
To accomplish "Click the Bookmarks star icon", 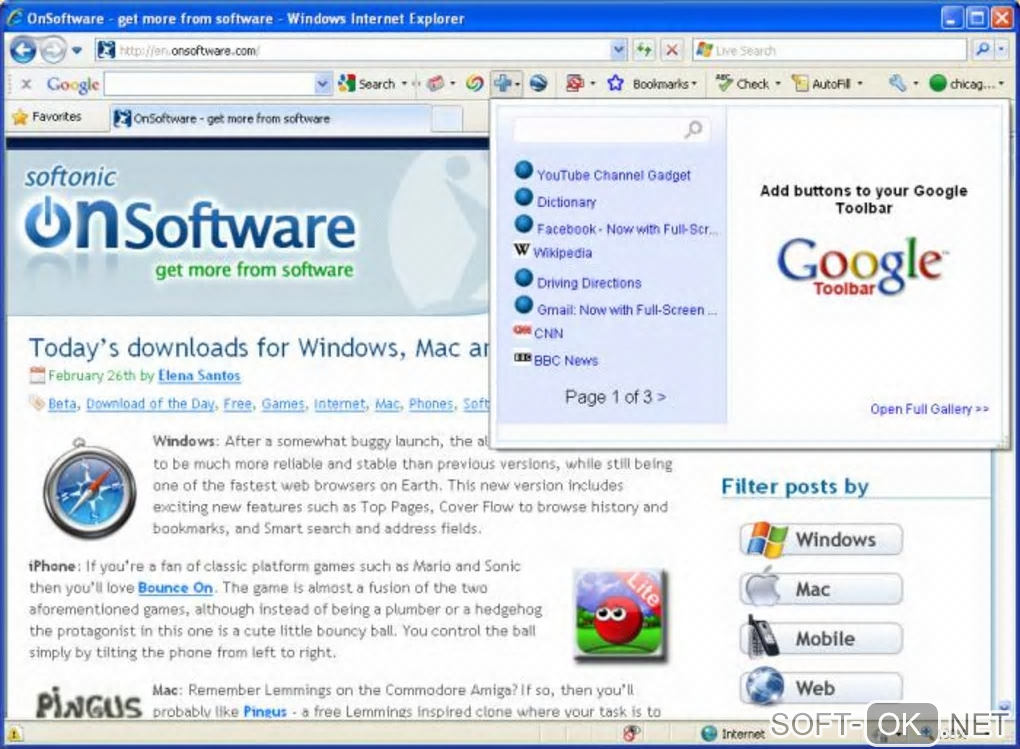I will [x=615, y=83].
